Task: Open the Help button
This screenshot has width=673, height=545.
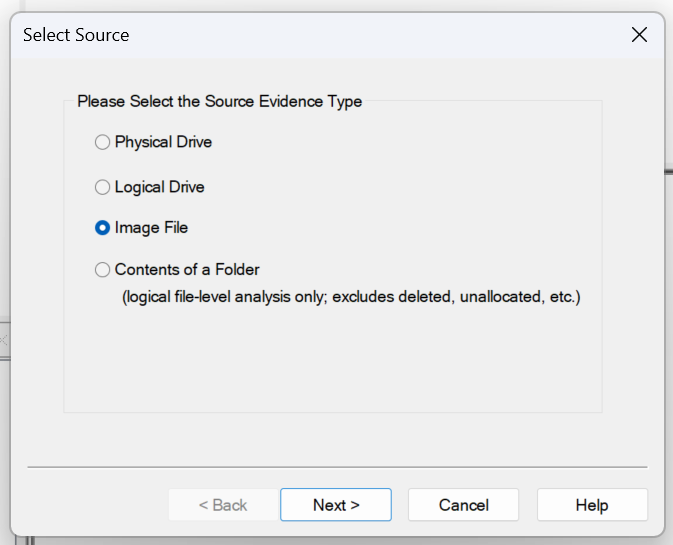Action: 591,505
